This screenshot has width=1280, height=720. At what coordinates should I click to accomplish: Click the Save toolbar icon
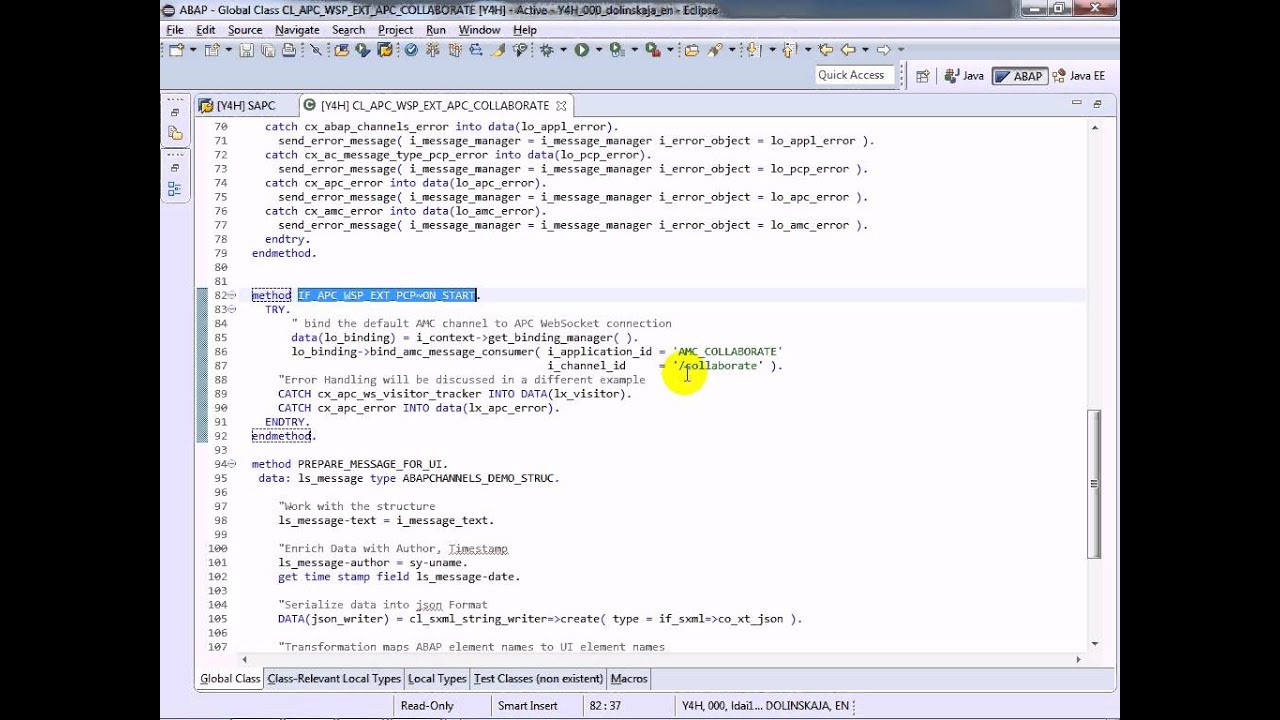247,50
